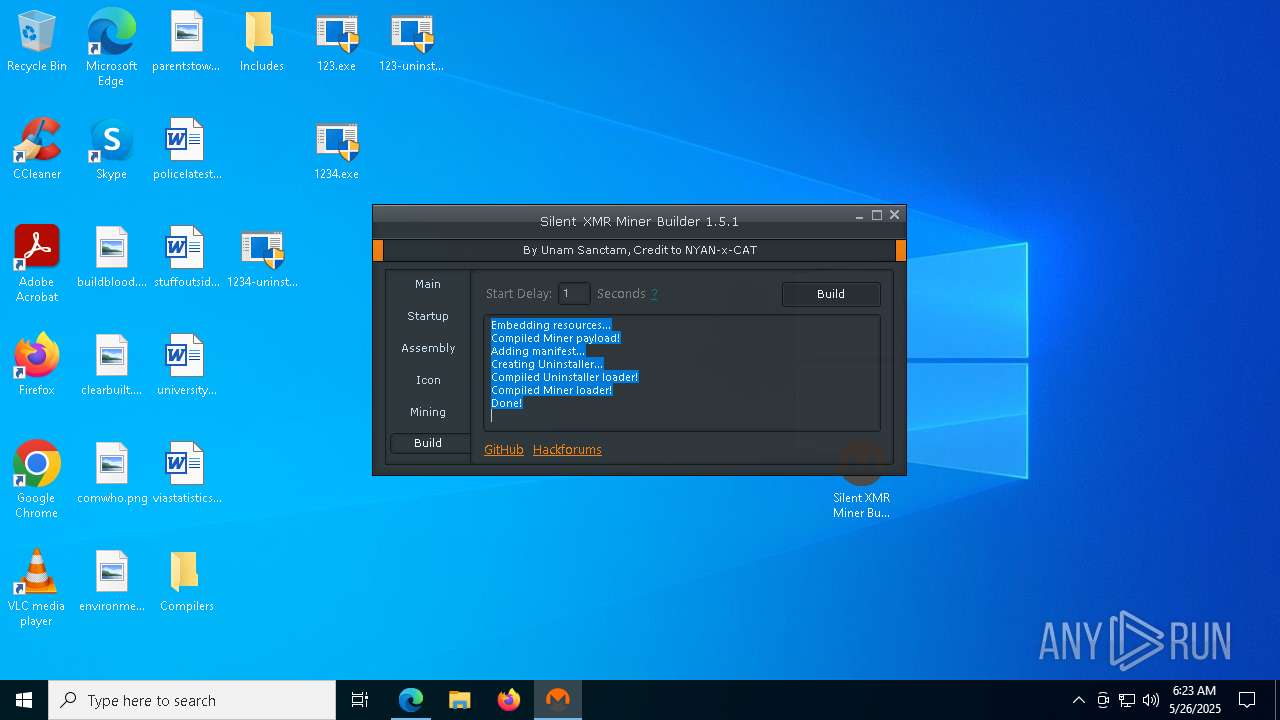This screenshot has width=1280, height=720.
Task: Open the Icon tab
Action: 428,380
